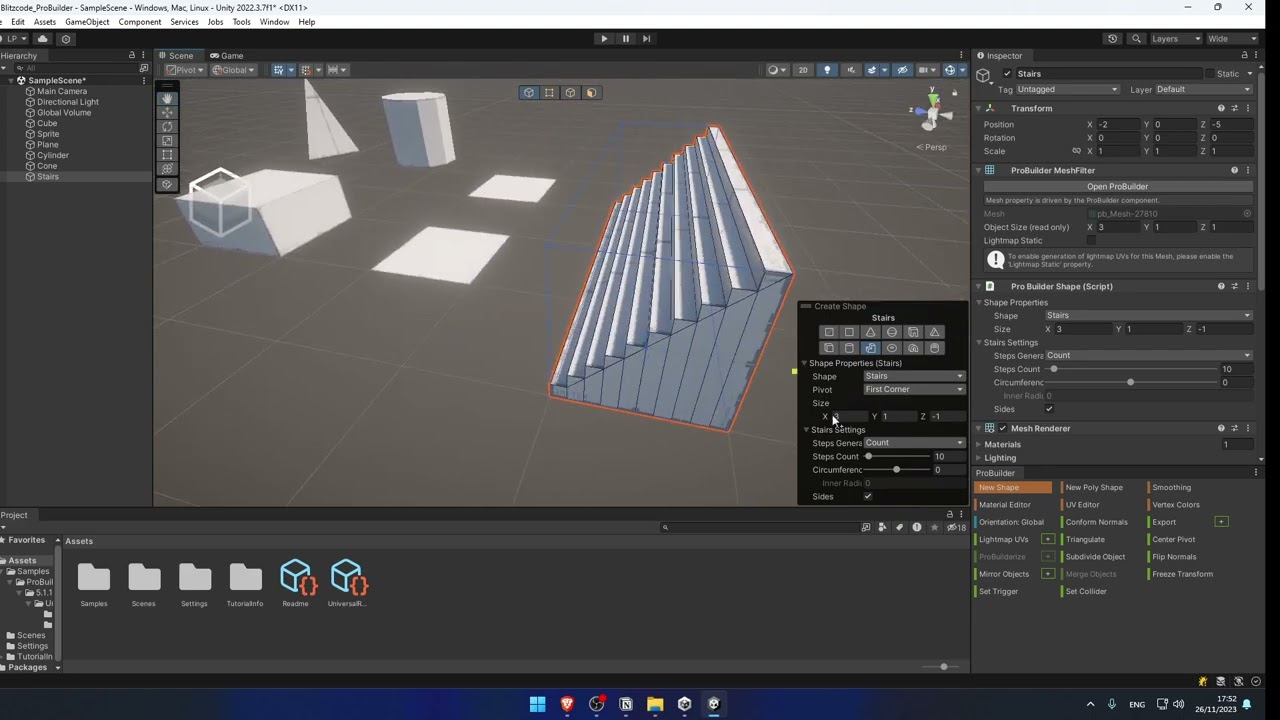Select the Move tool in Scene toolbar

point(167,112)
